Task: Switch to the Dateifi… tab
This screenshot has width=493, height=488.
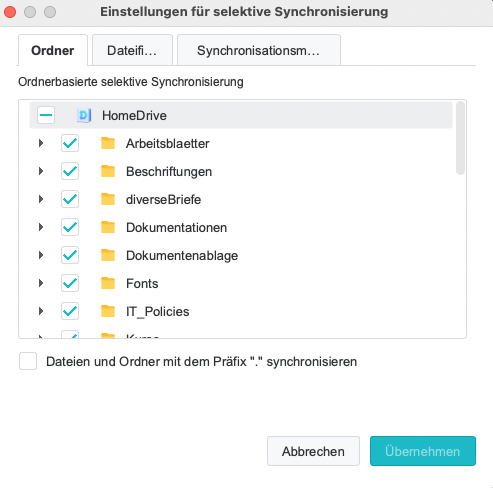Action: 132,50
